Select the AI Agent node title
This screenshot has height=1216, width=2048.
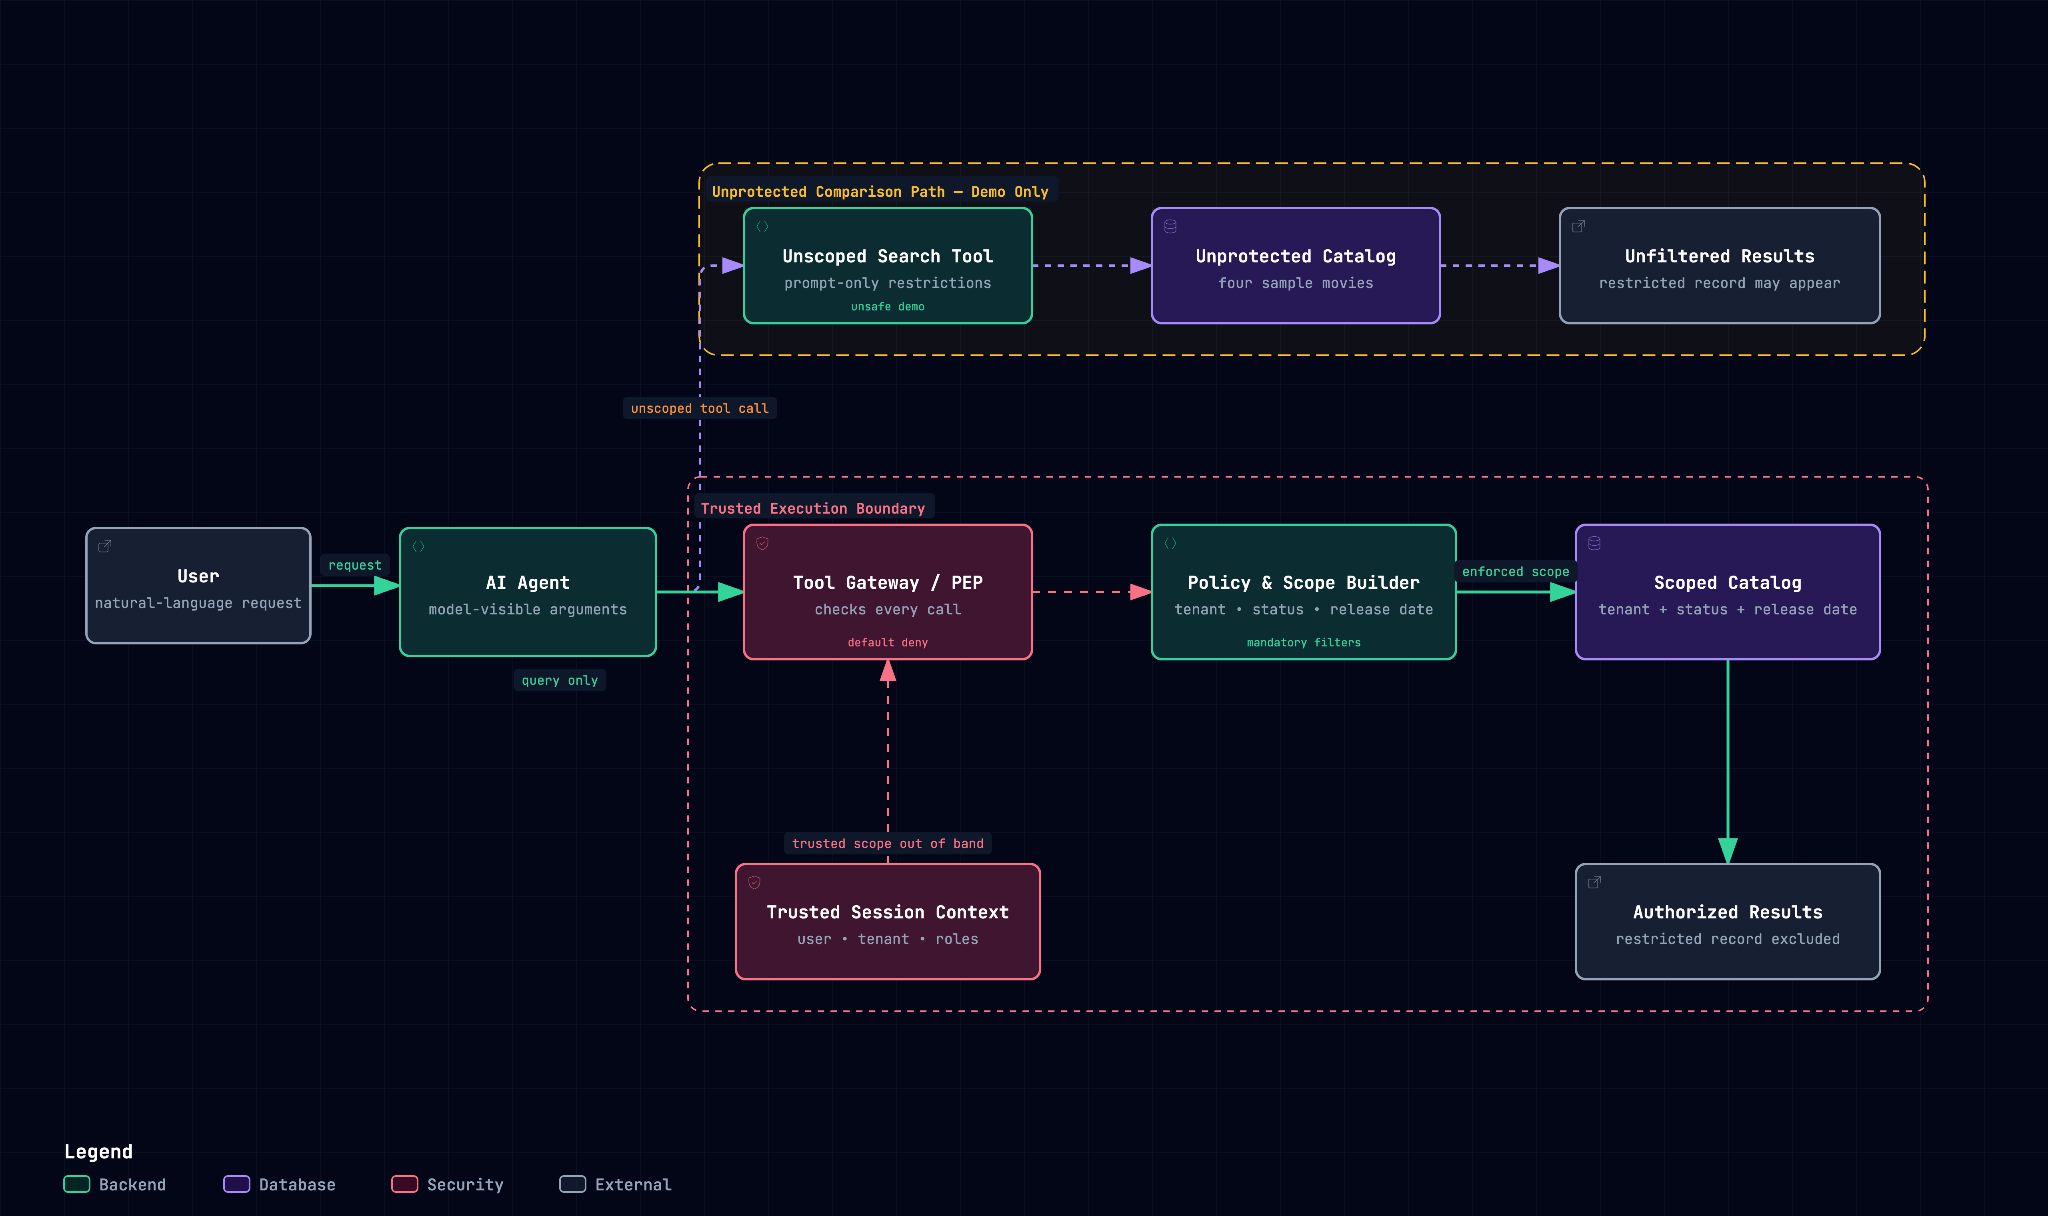tap(528, 583)
